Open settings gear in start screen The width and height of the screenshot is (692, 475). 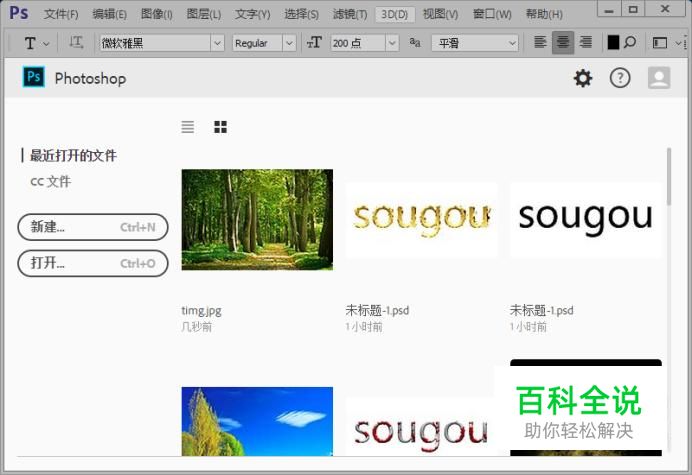click(583, 78)
